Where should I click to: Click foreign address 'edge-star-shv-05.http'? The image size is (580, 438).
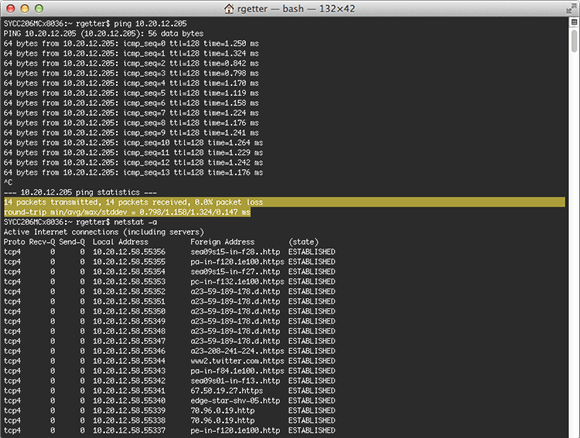[235, 401]
